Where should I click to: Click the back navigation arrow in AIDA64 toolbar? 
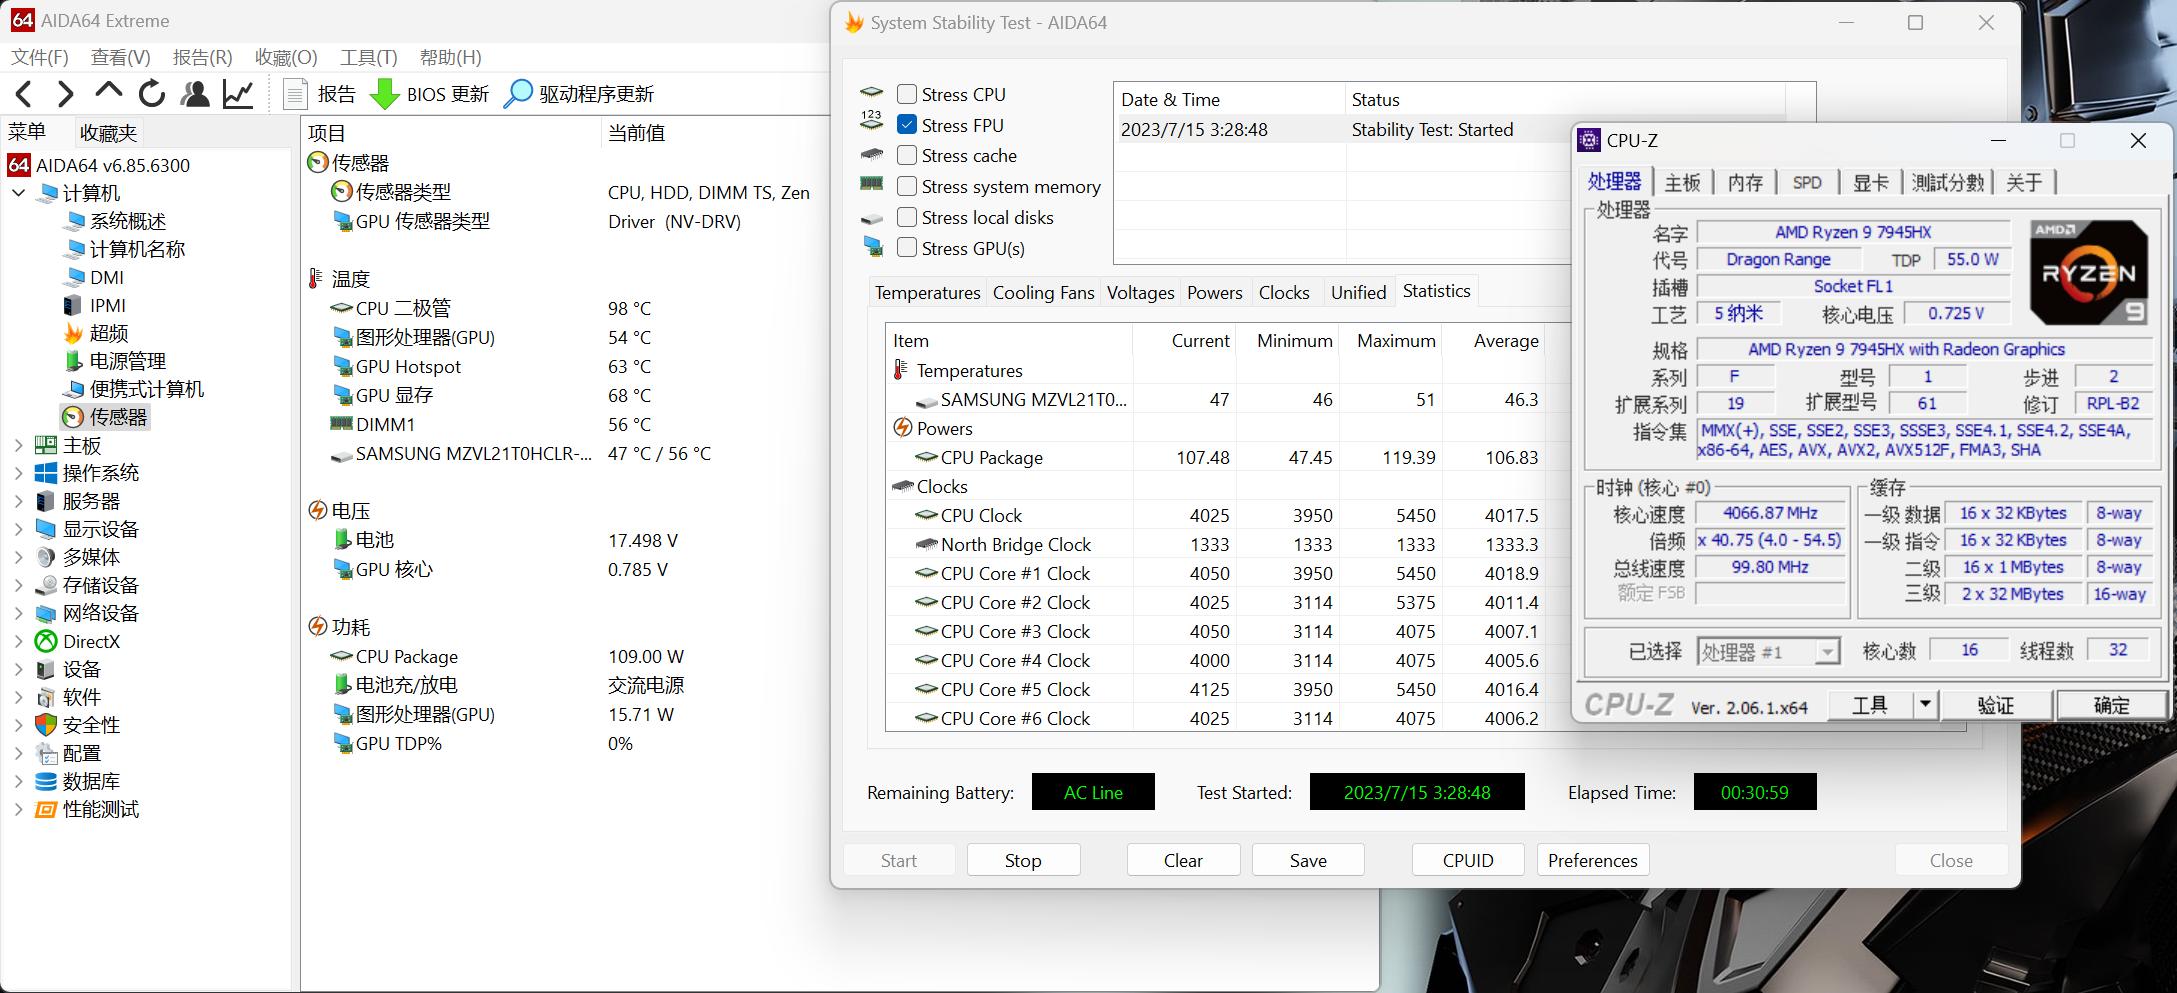25,94
